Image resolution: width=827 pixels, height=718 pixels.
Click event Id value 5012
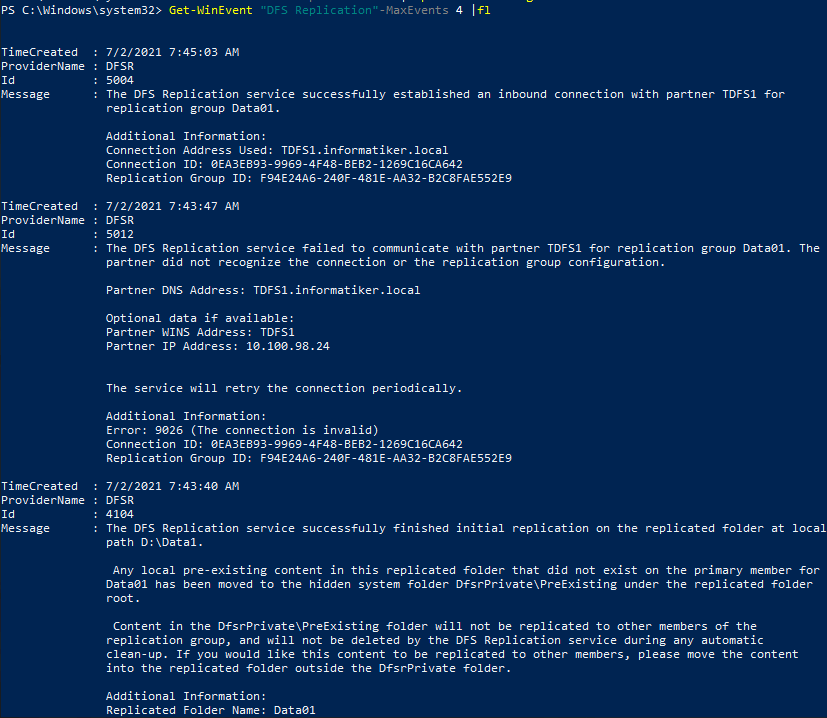(x=120, y=234)
